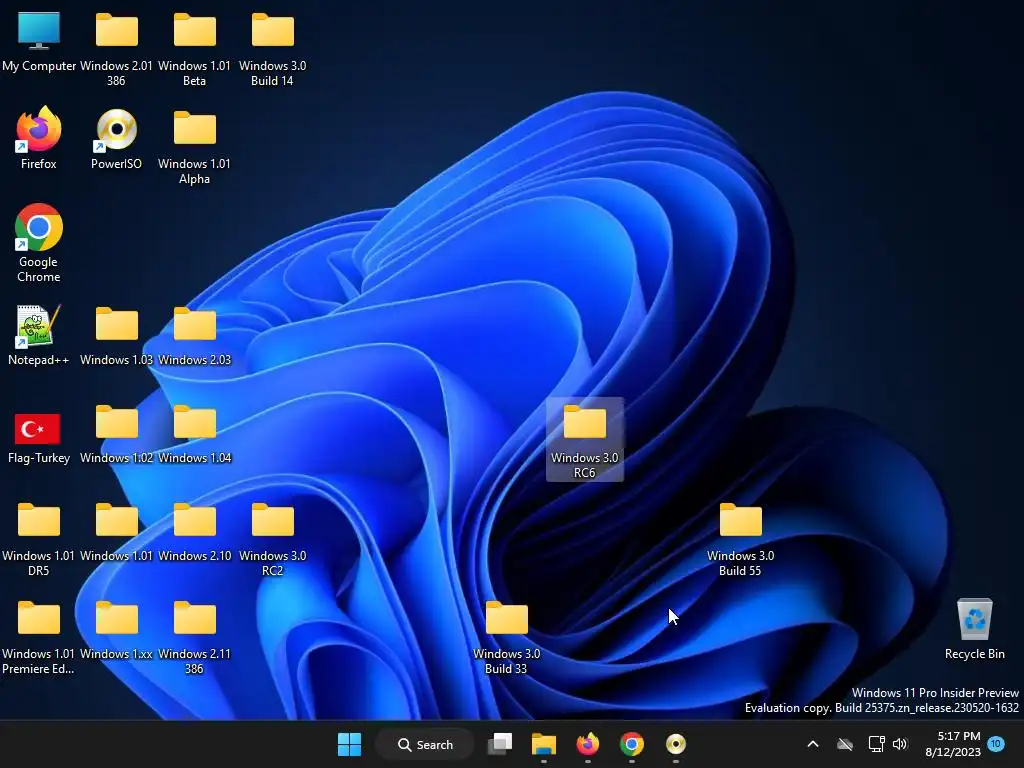Select the Windows 1.xx folder
The width and height of the screenshot is (1024, 768).
[x=116, y=630]
